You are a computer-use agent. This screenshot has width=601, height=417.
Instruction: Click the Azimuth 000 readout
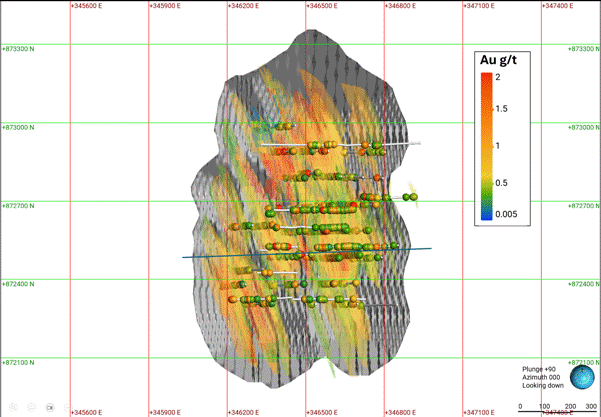(x=541, y=377)
